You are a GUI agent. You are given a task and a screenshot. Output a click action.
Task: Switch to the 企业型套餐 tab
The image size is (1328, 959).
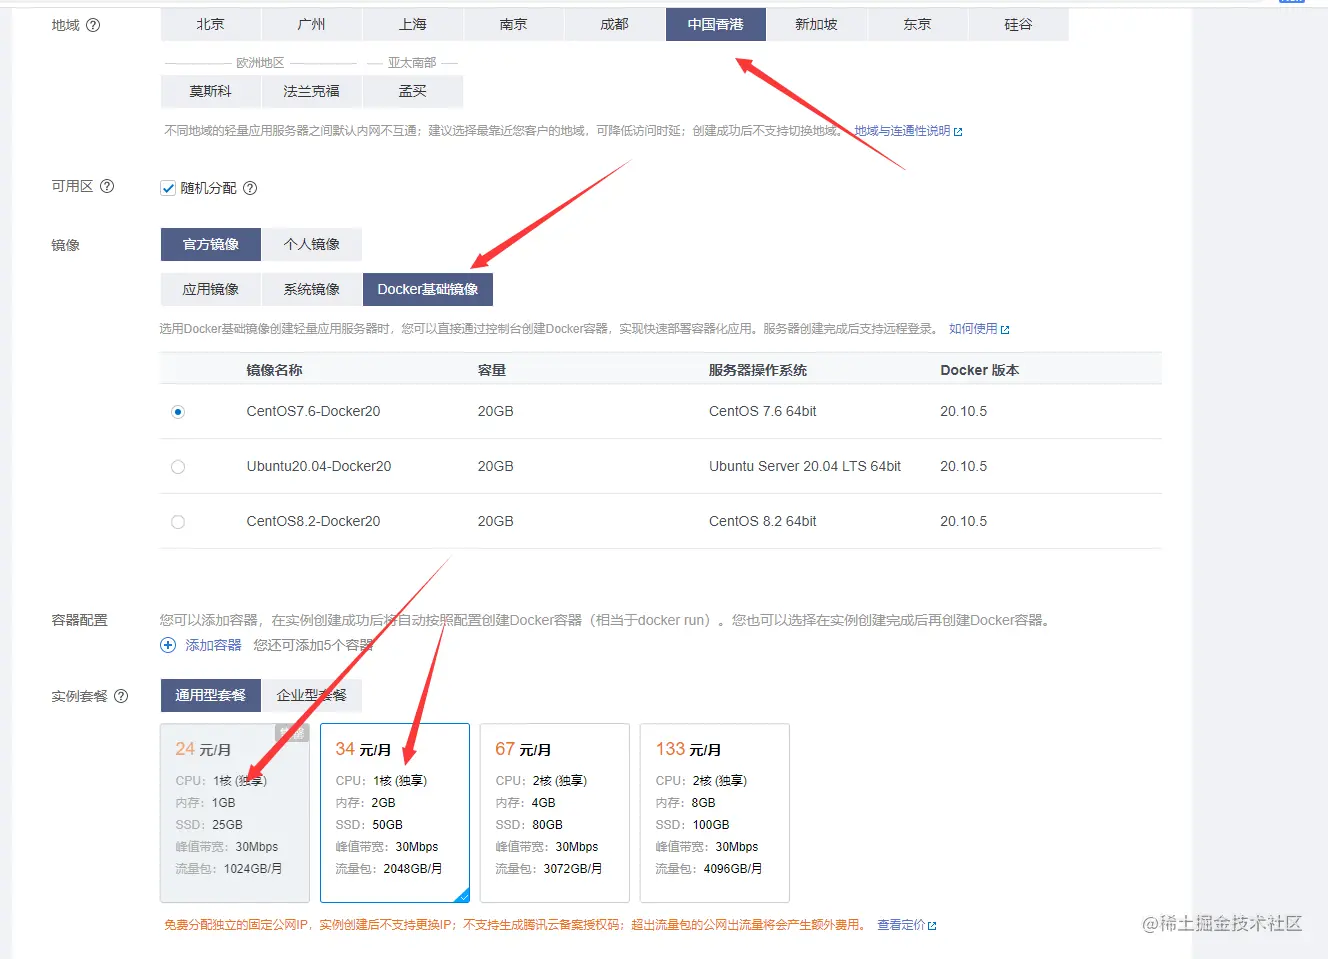tap(311, 694)
